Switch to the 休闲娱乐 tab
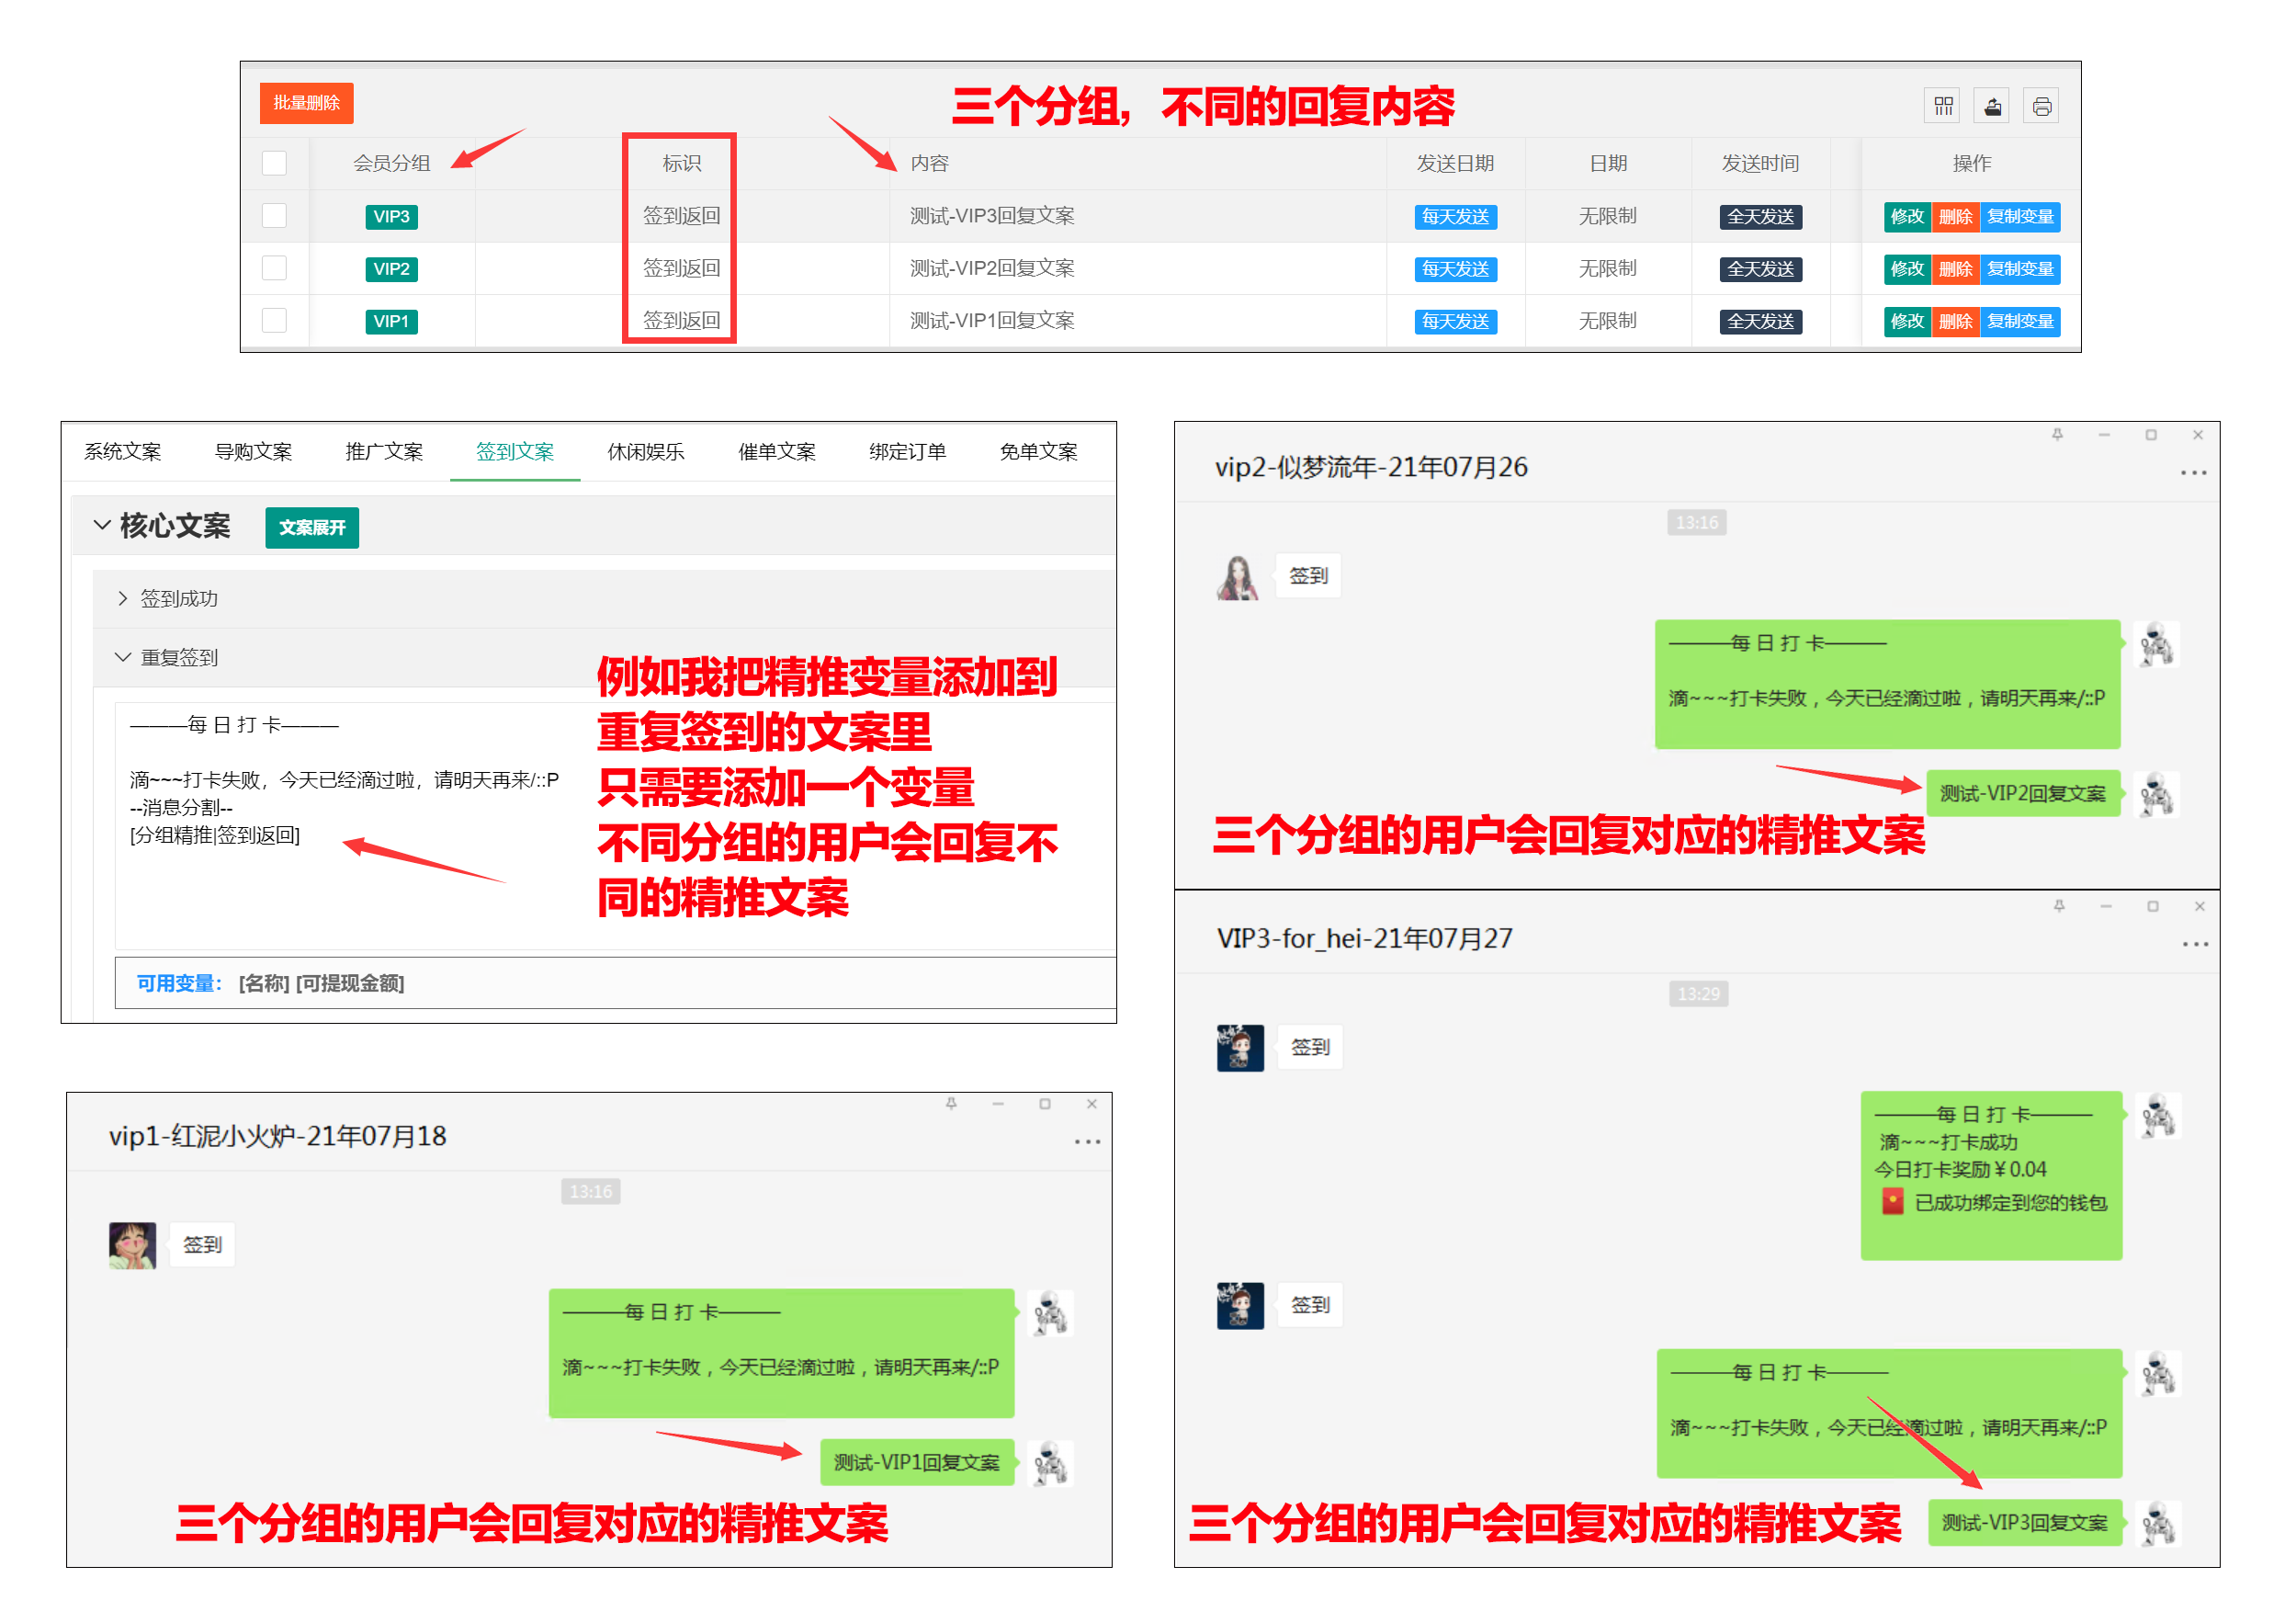This screenshot has height=1623, width=2296. pyautogui.click(x=645, y=452)
